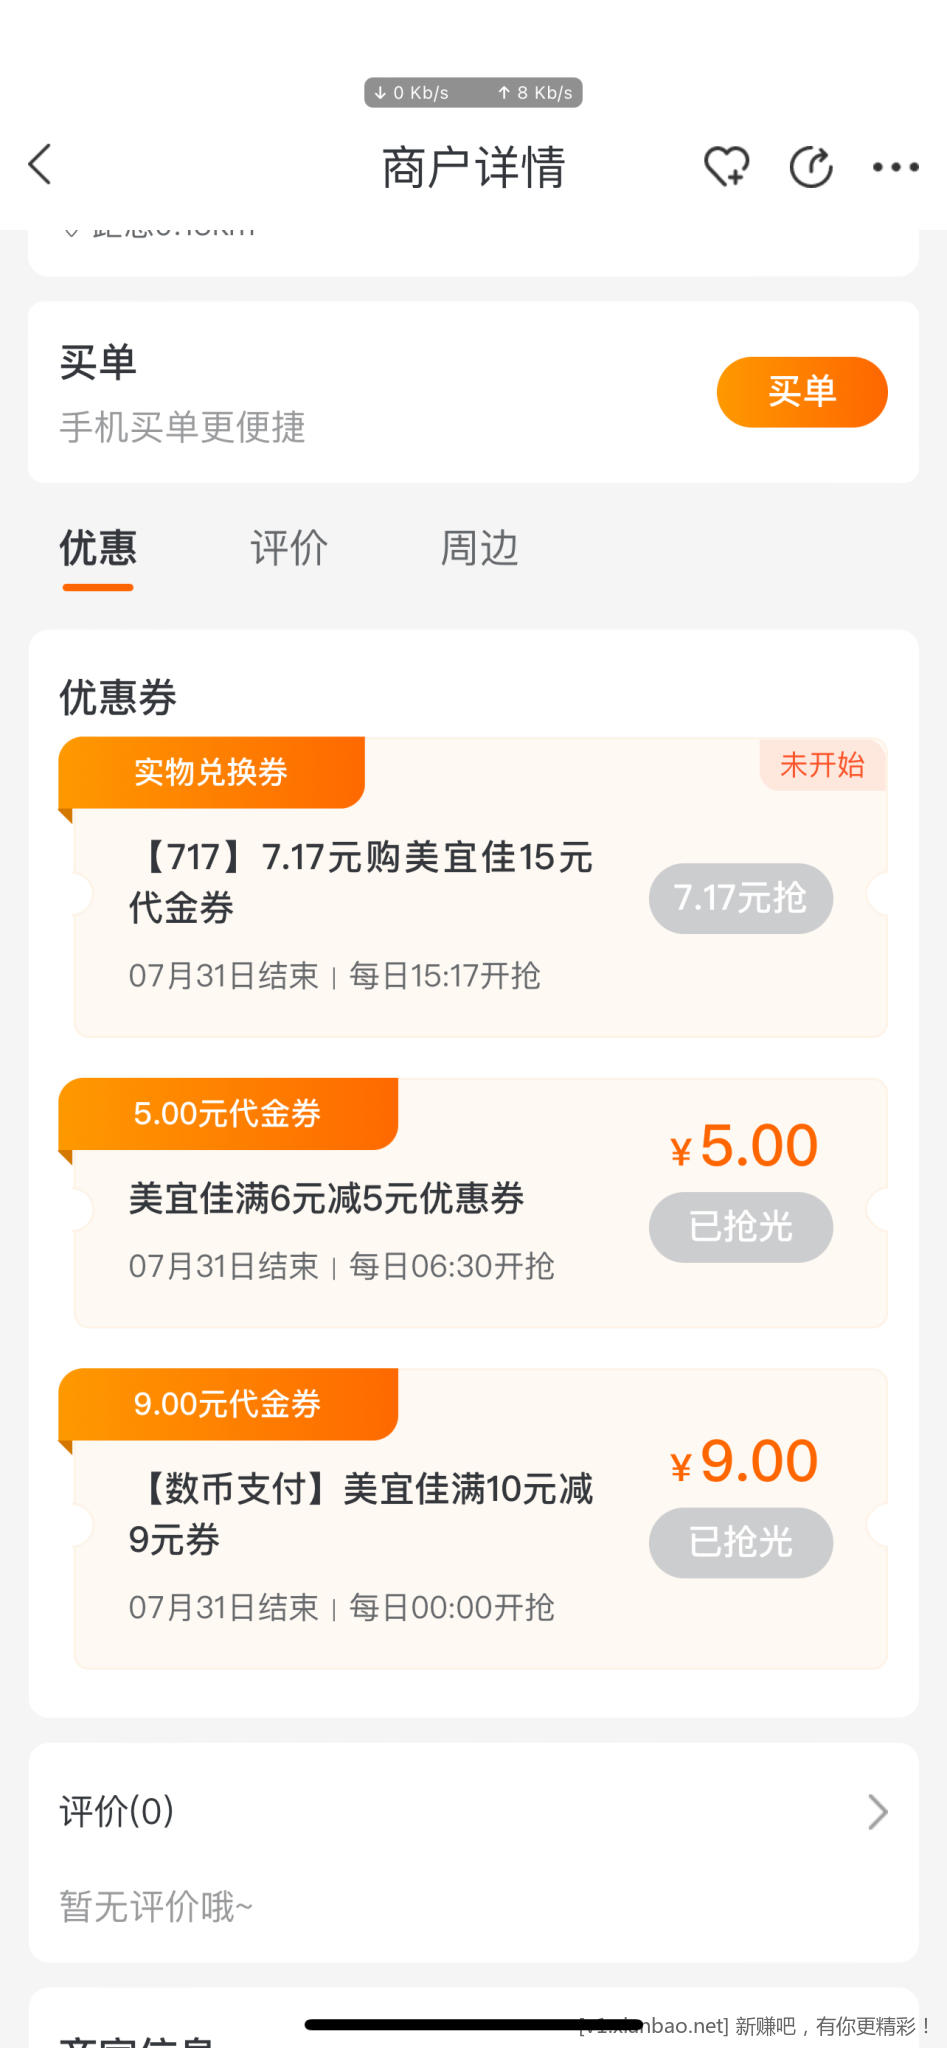Open the 周边 tab
The image size is (947, 2048).
point(480,549)
